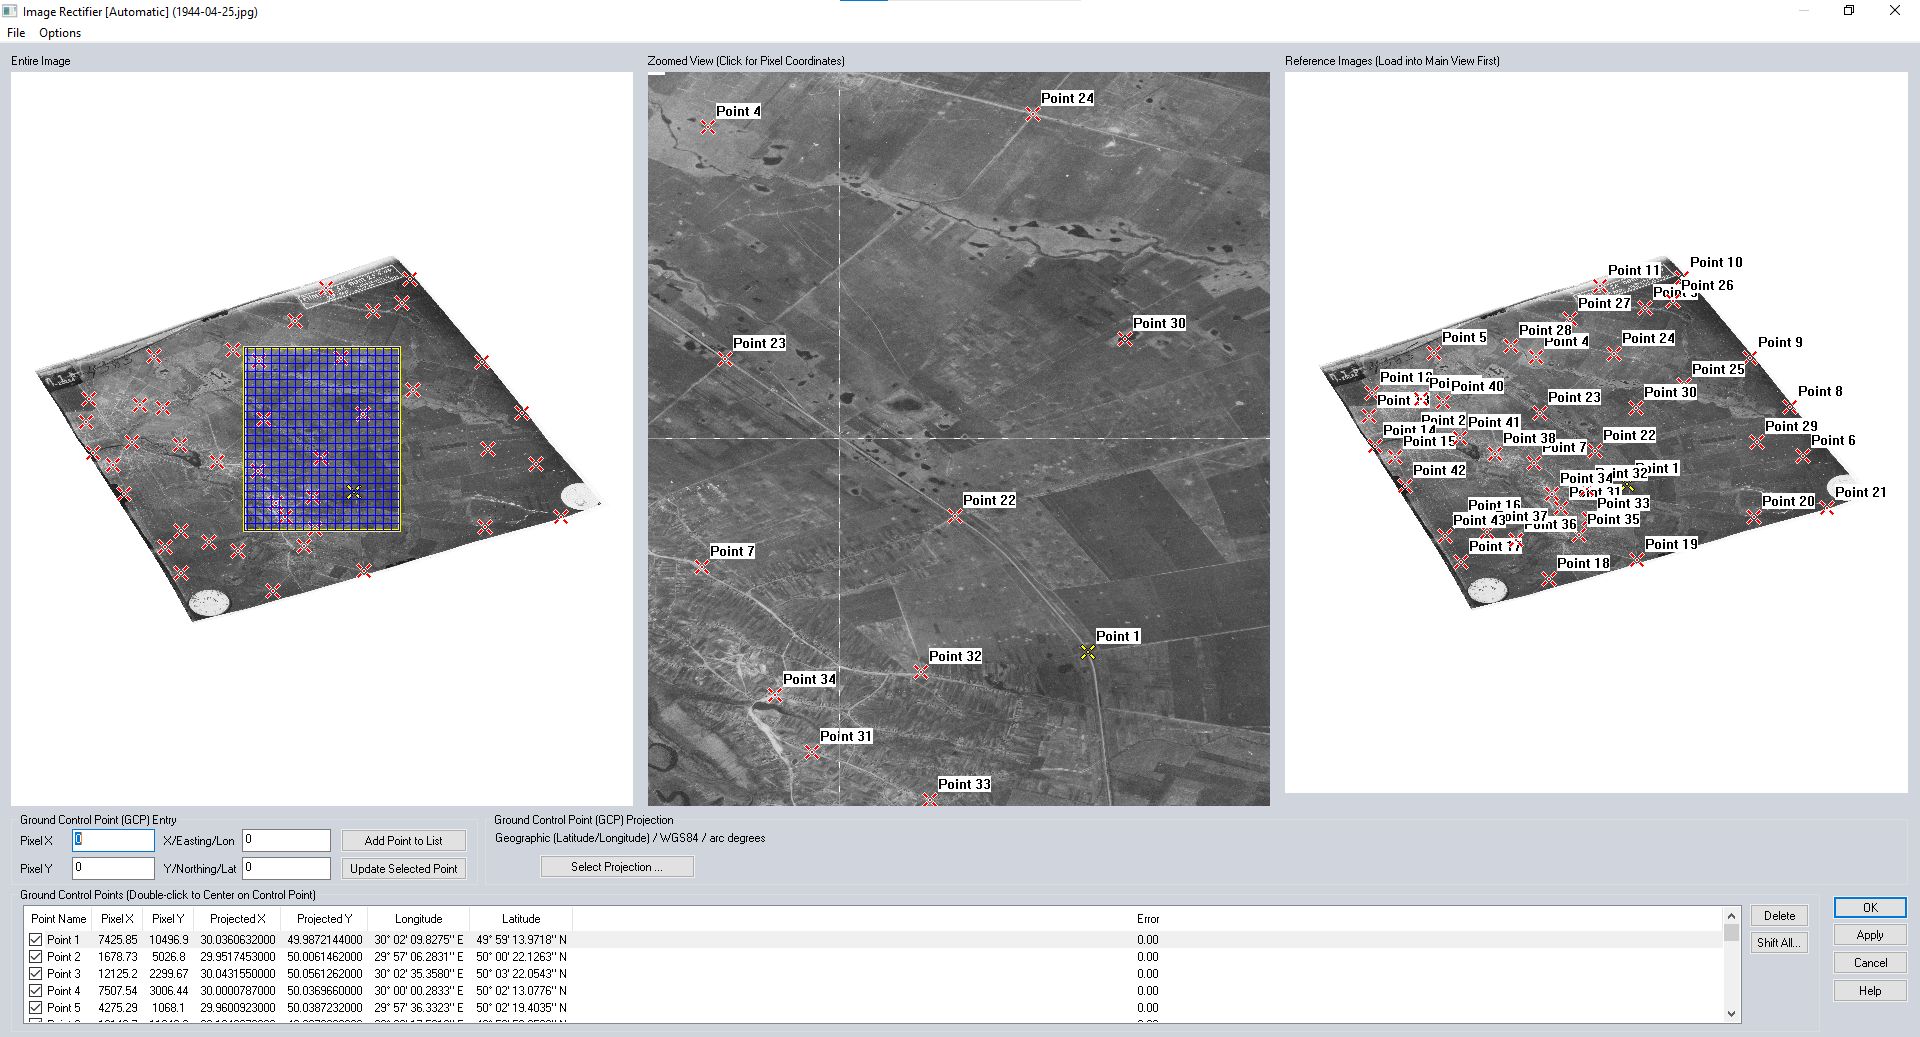Image resolution: width=1920 pixels, height=1037 pixels.
Task: Sort list by Point Name column header
Action: (58, 919)
